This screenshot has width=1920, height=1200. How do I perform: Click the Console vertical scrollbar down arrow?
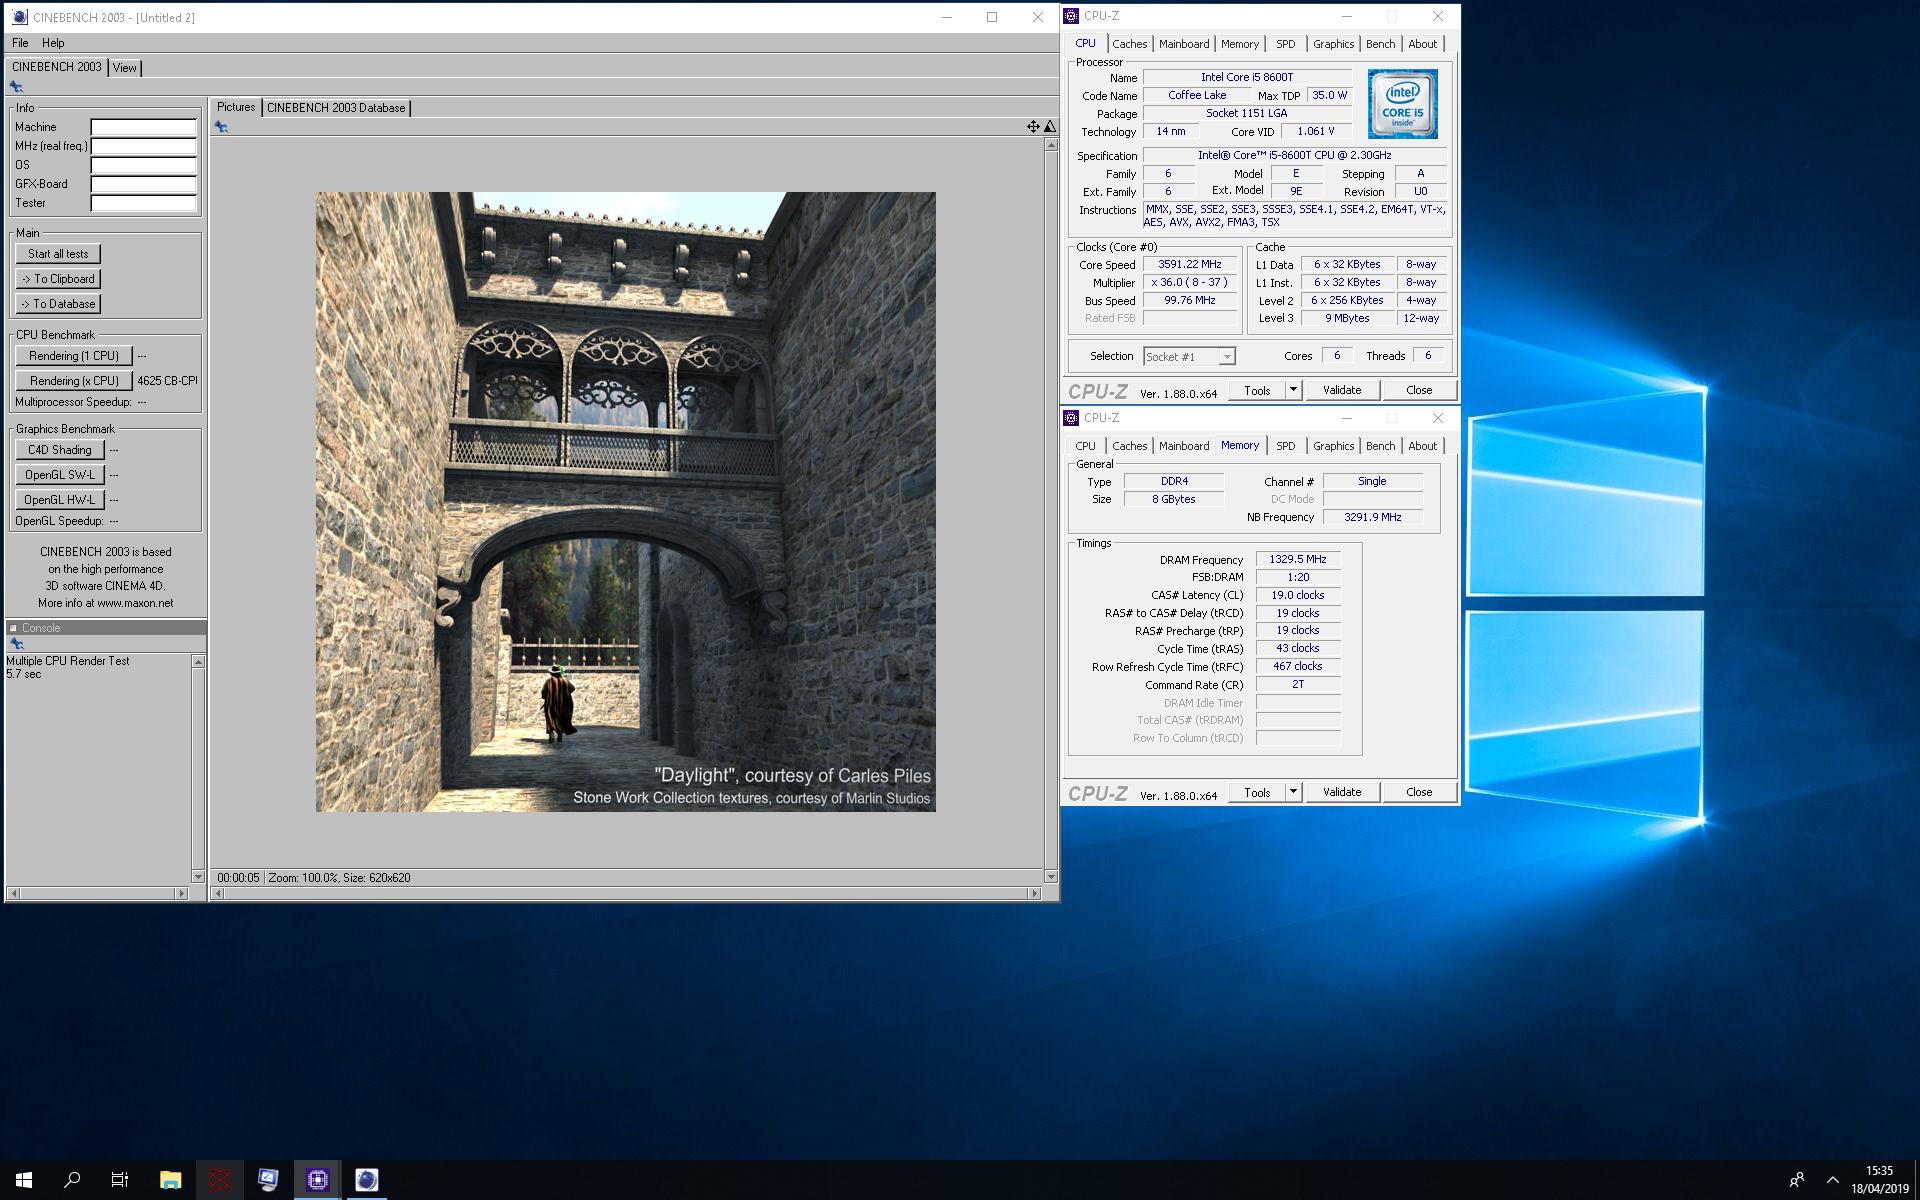(x=198, y=877)
